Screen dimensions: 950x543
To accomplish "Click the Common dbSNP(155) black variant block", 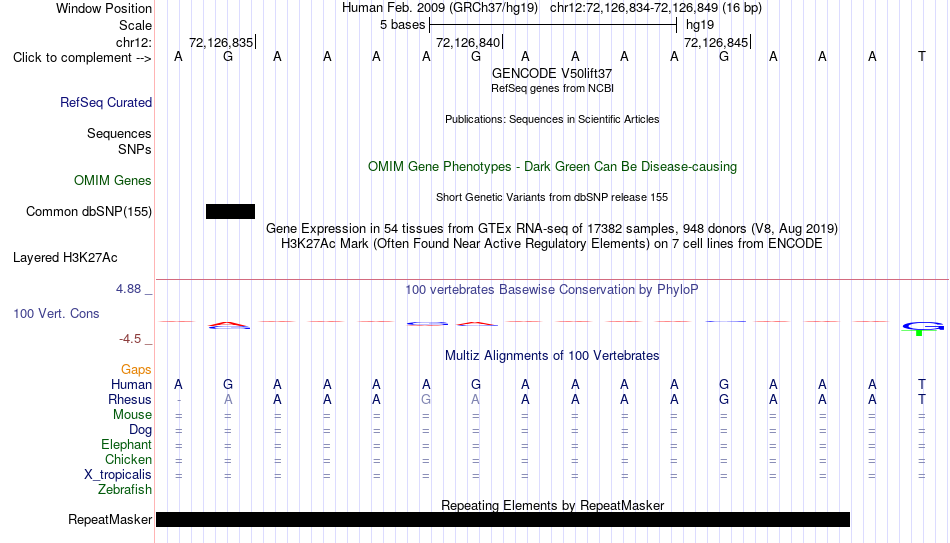I will (230, 212).
